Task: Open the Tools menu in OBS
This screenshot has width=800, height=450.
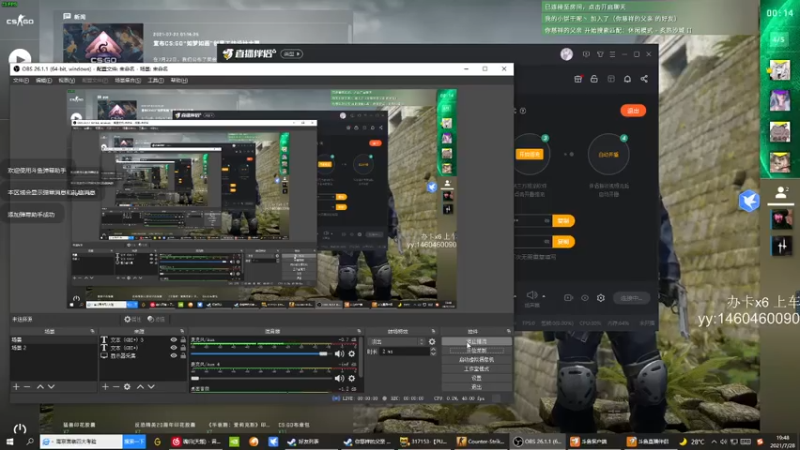Action: [x=156, y=81]
